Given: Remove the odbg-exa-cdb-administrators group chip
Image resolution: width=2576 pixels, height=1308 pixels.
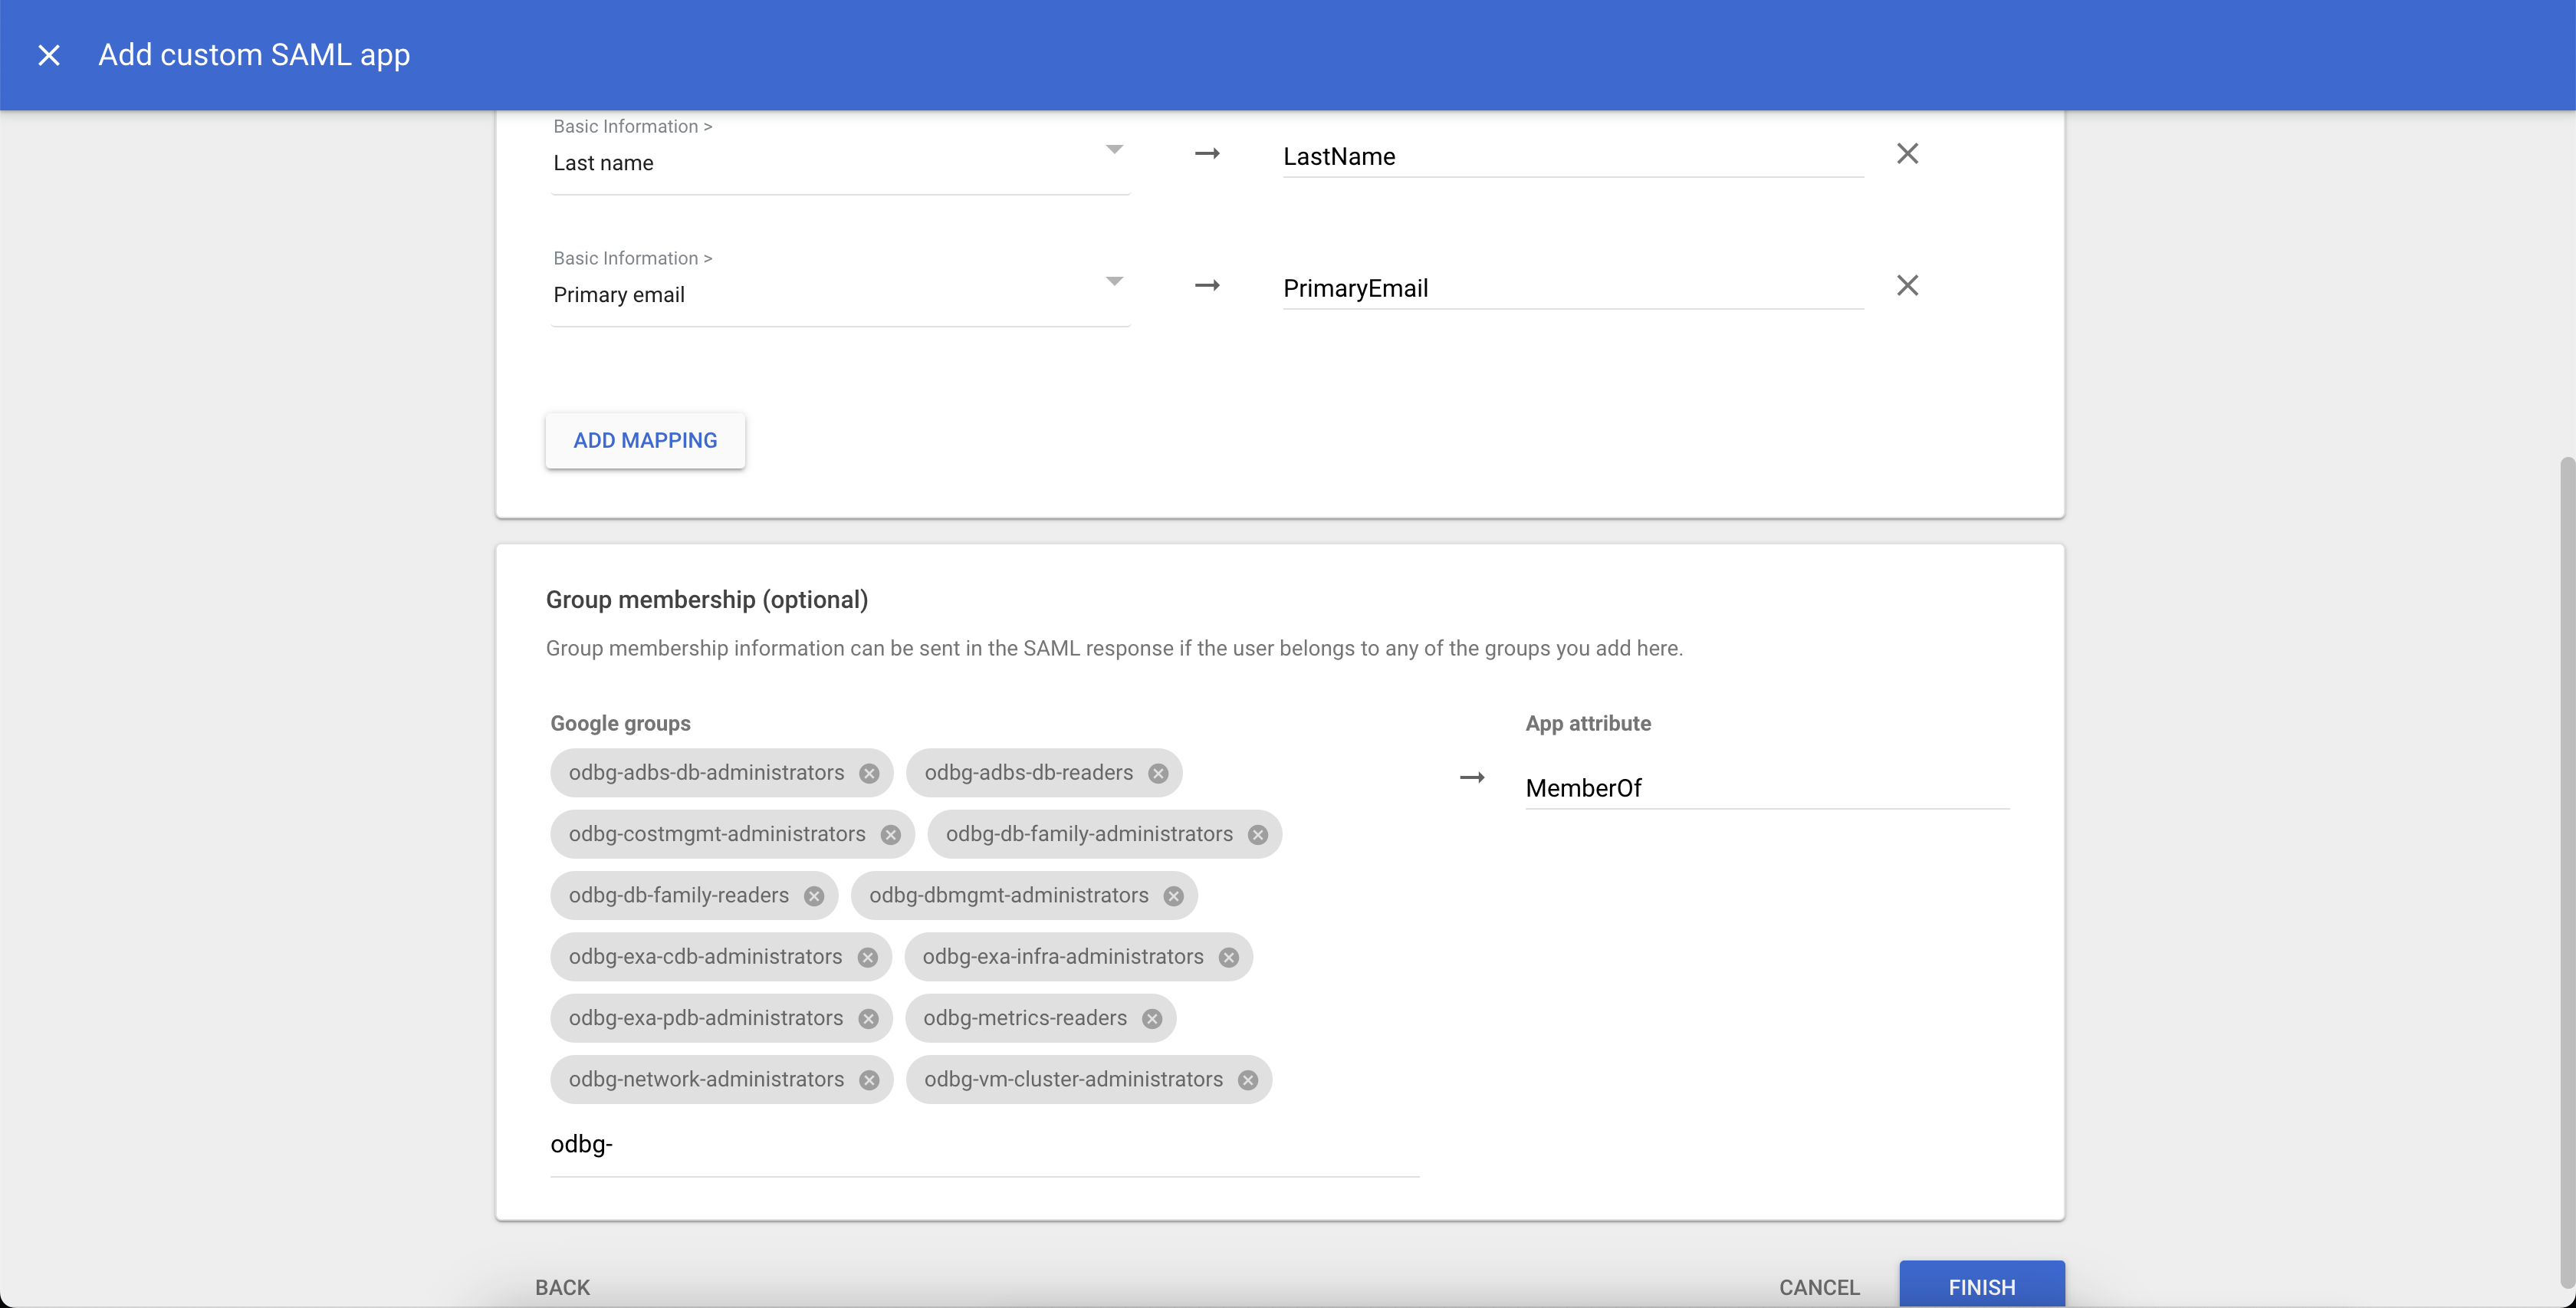Looking at the screenshot, I should click(x=868, y=956).
